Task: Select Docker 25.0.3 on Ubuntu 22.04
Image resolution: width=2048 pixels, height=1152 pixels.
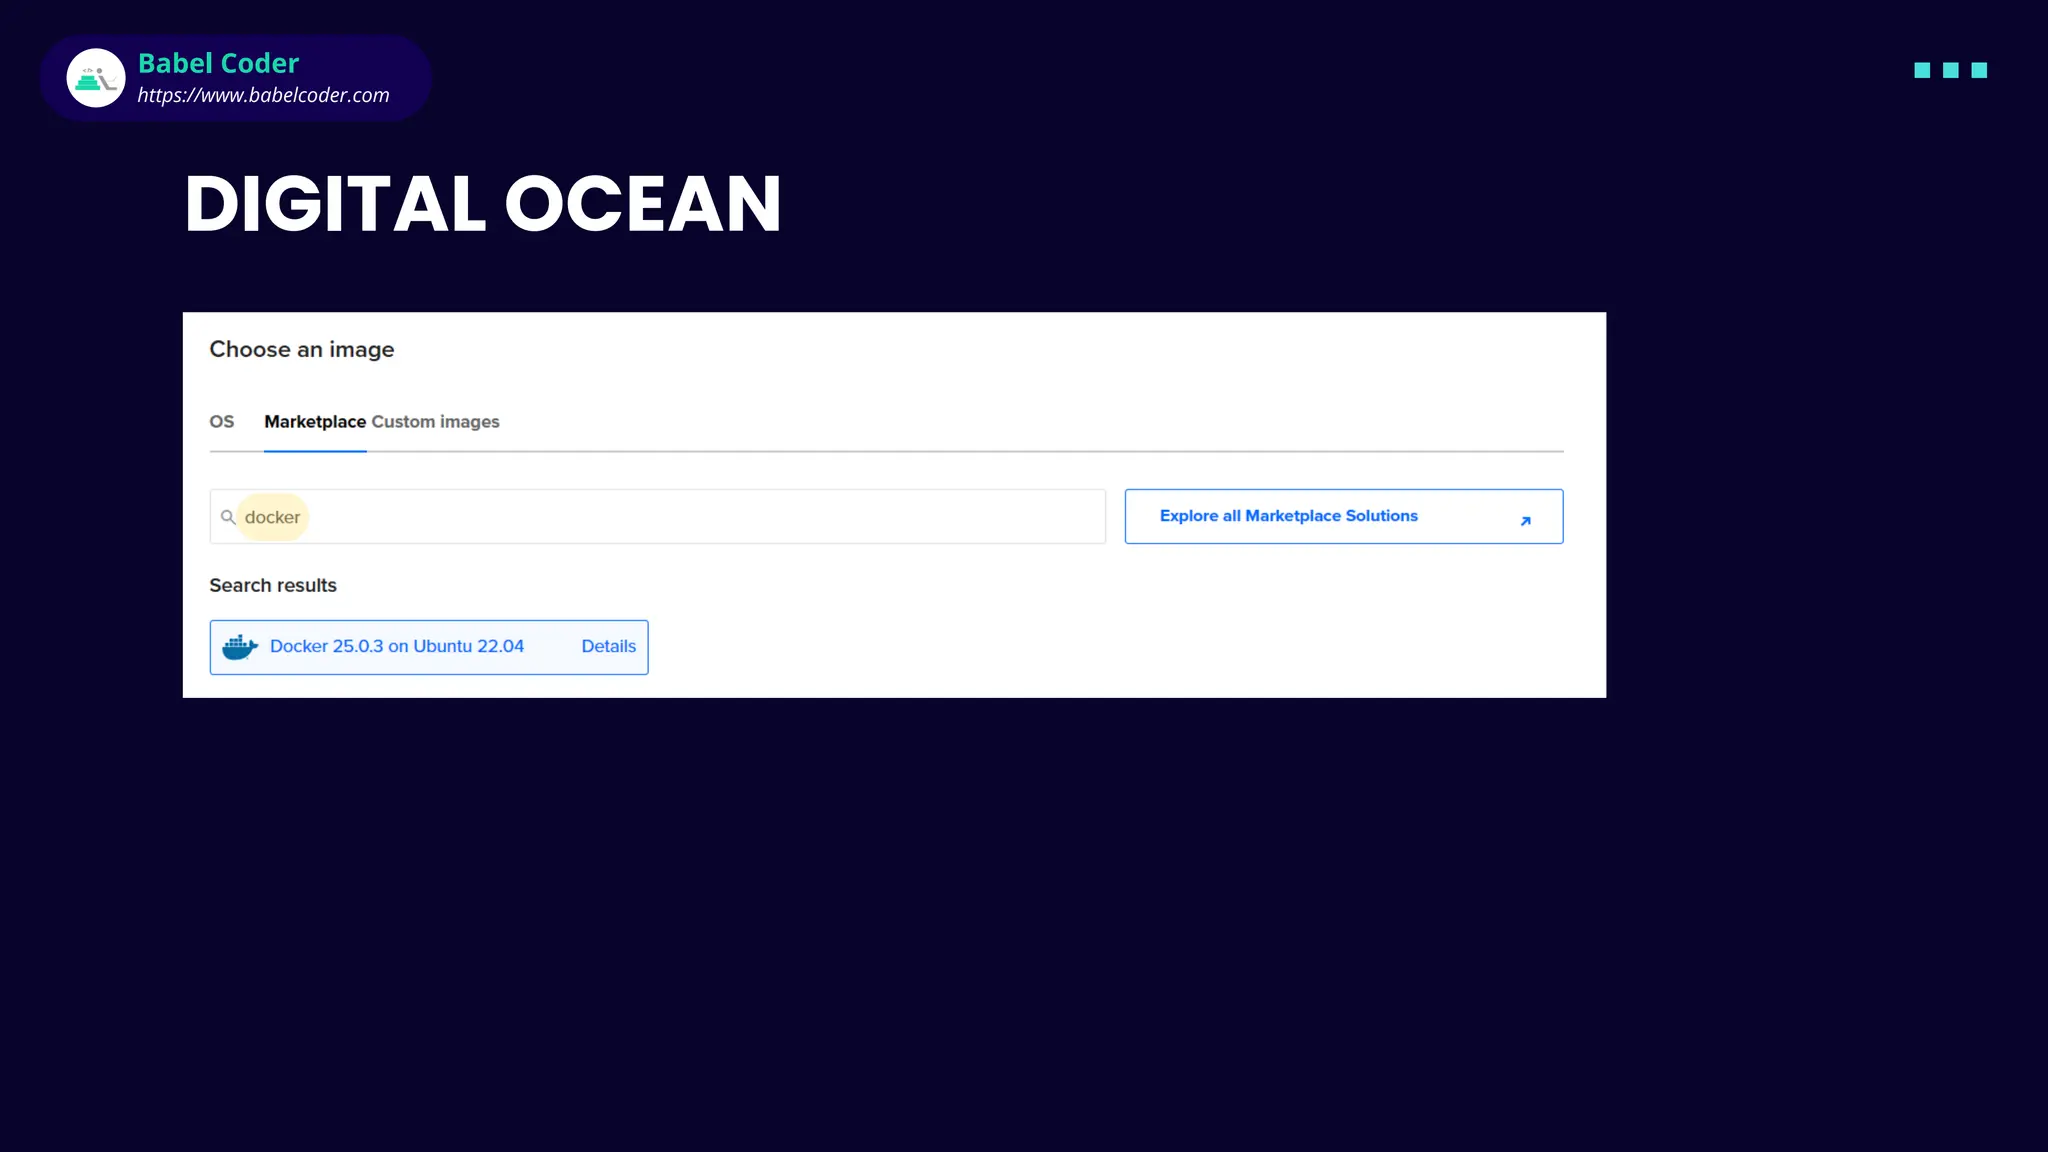Action: (x=397, y=647)
